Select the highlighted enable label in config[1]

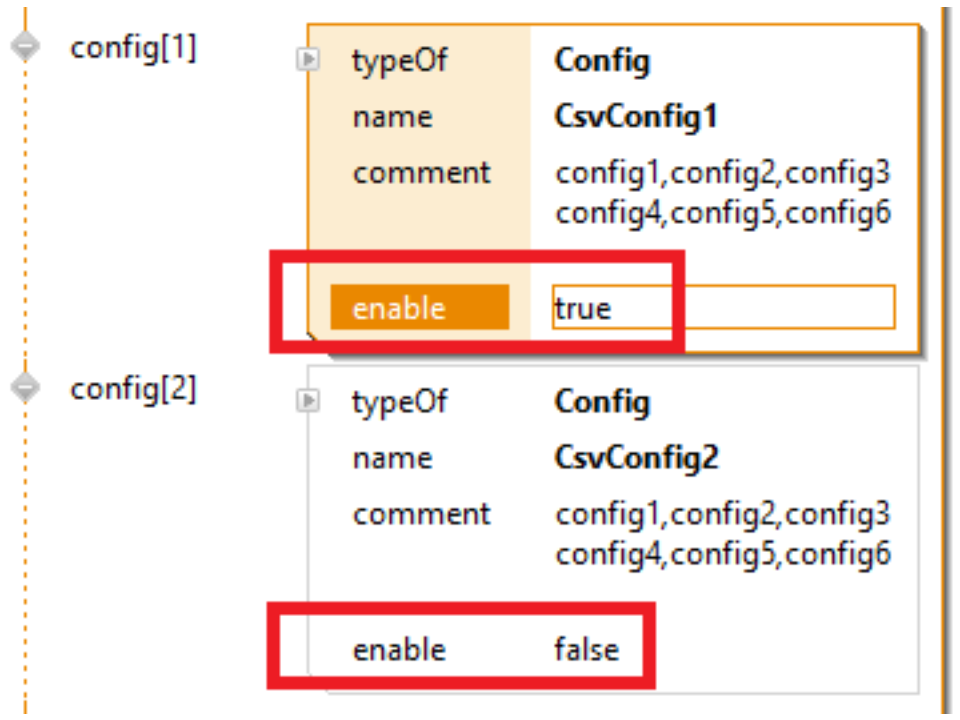419,308
